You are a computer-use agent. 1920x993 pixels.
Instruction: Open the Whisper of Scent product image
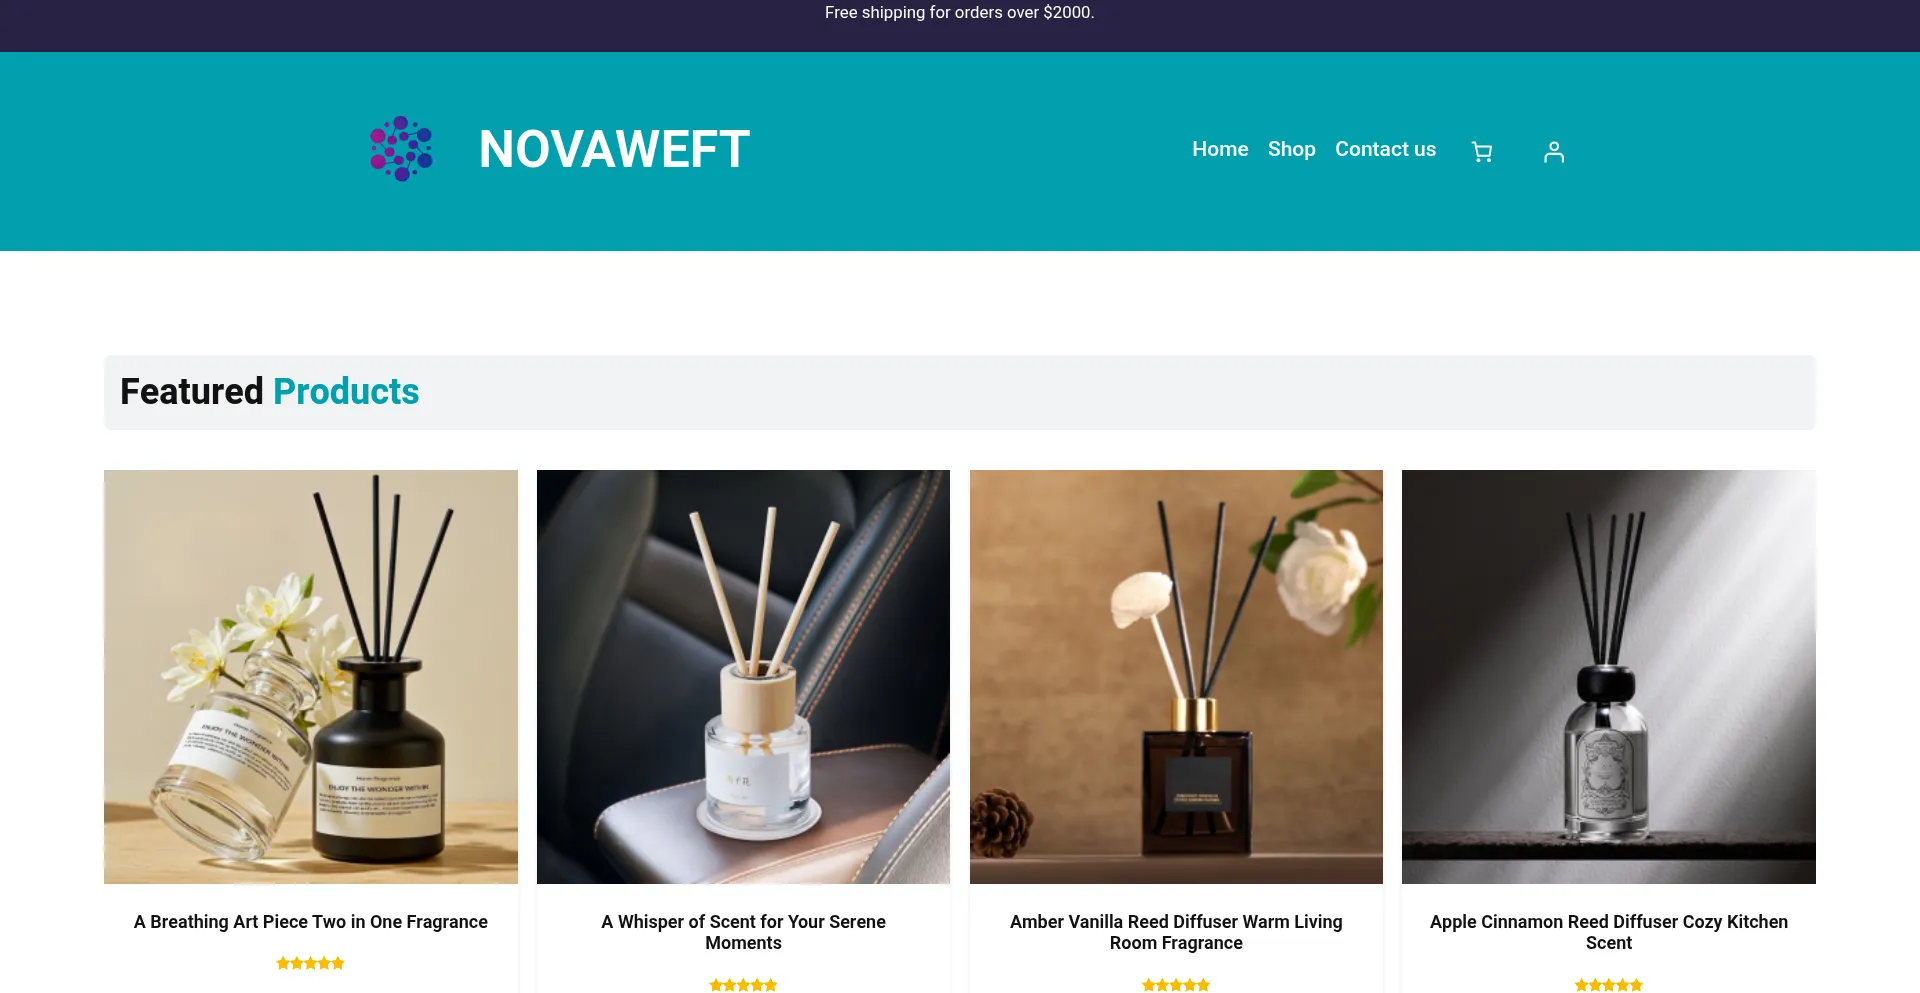pyautogui.click(x=743, y=677)
